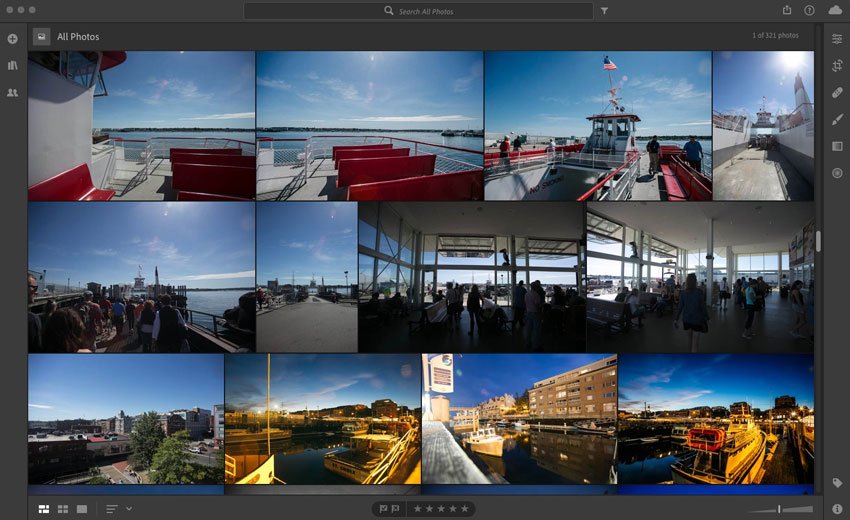850x520 pixels.
Task: Click the Add Photos plus icon
Action: [12, 39]
